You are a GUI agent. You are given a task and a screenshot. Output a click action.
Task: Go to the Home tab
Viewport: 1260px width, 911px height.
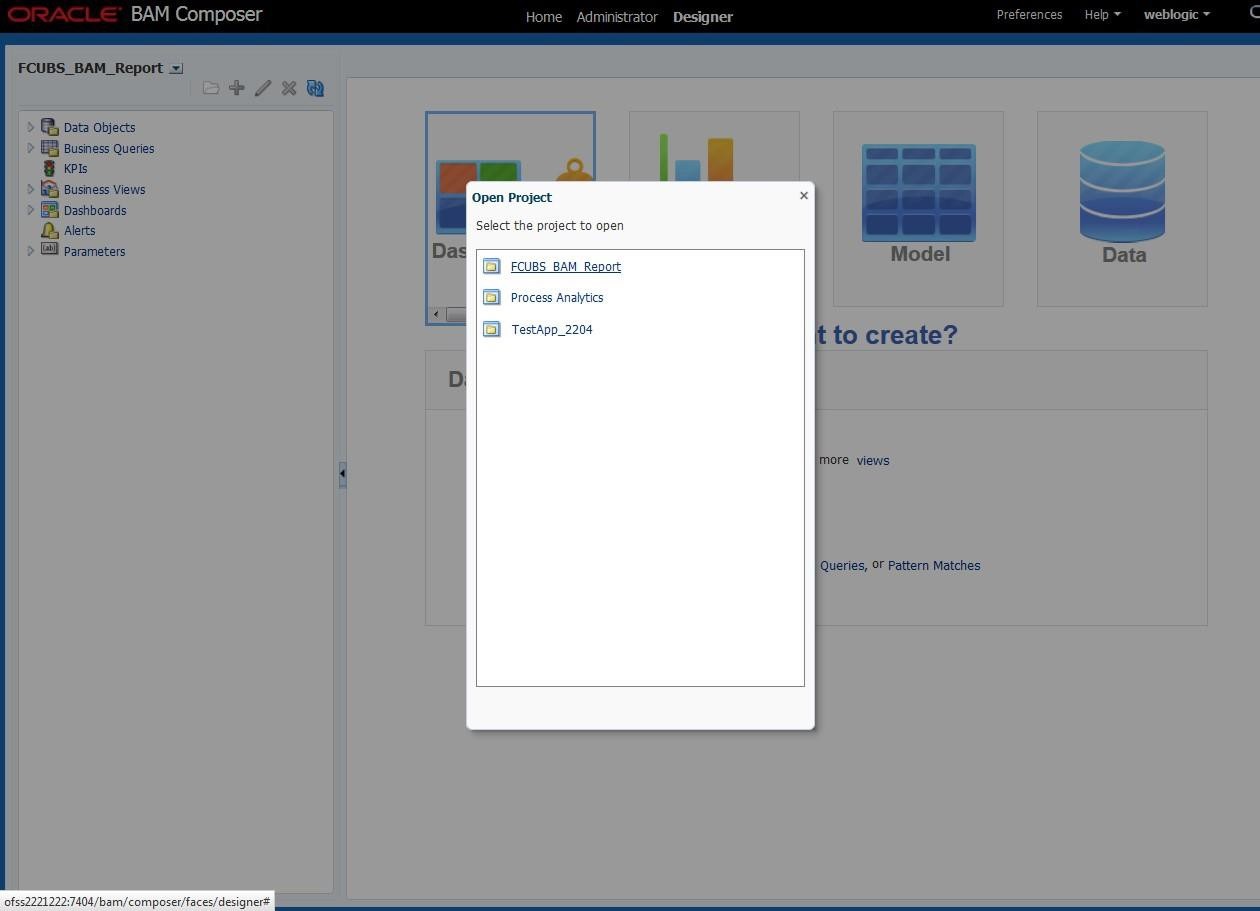pyautogui.click(x=544, y=17)
